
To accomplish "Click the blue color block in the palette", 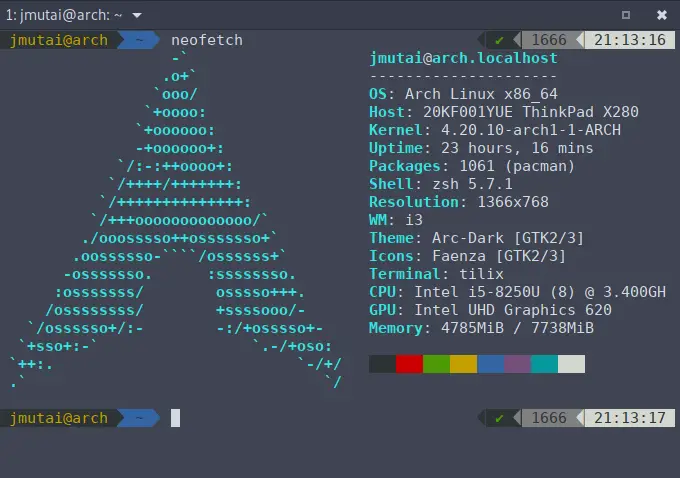I will [x=490, y=364].
